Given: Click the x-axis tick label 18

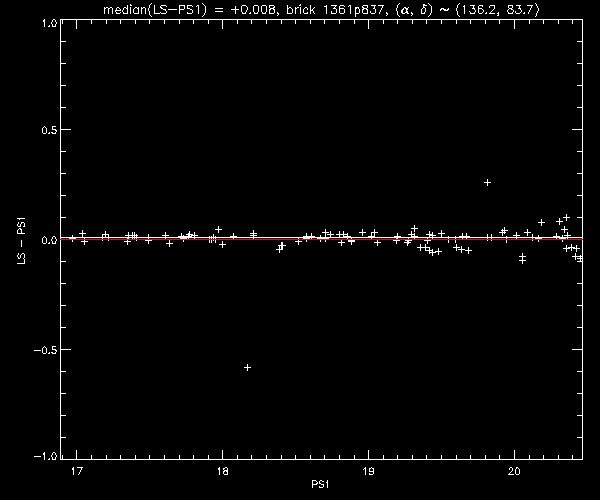Looking at the screenshot, I should click(x=222, y=471).
